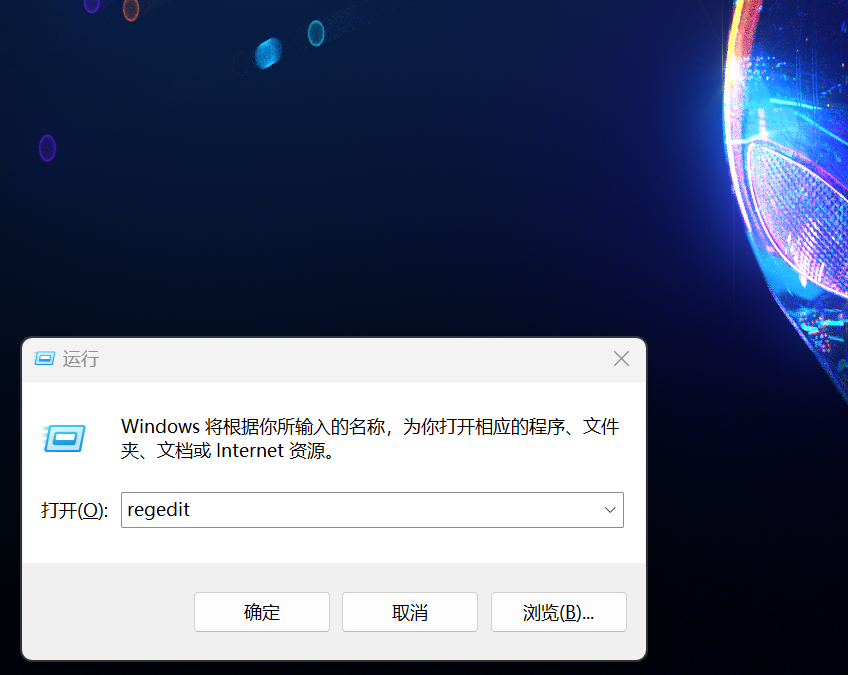
Task: Click the word Internet in the description
Action: [x=249, y=450]
